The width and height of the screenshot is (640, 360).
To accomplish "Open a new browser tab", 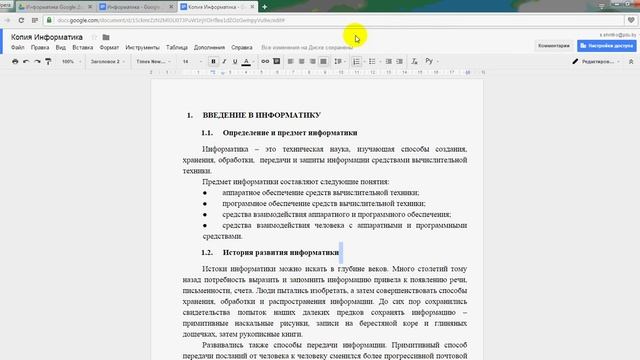I will pyautogui.click(x=264, y=7).
